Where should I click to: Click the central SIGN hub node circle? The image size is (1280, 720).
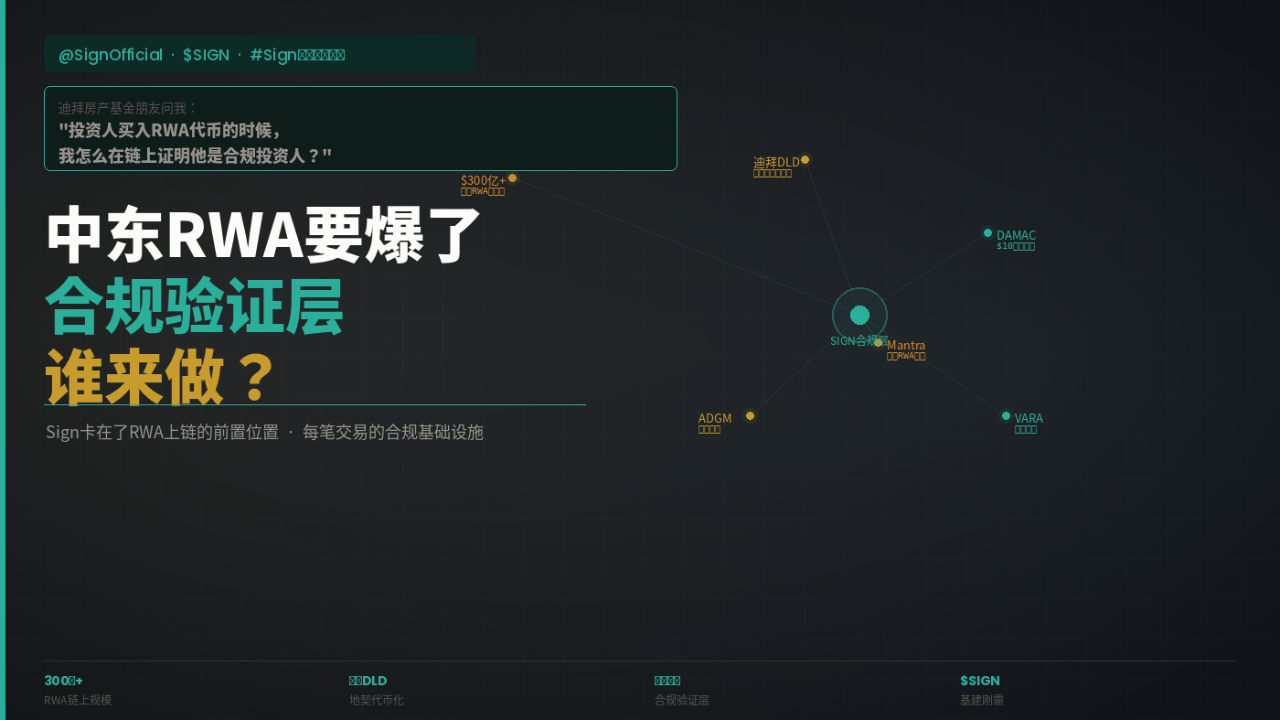860,315
